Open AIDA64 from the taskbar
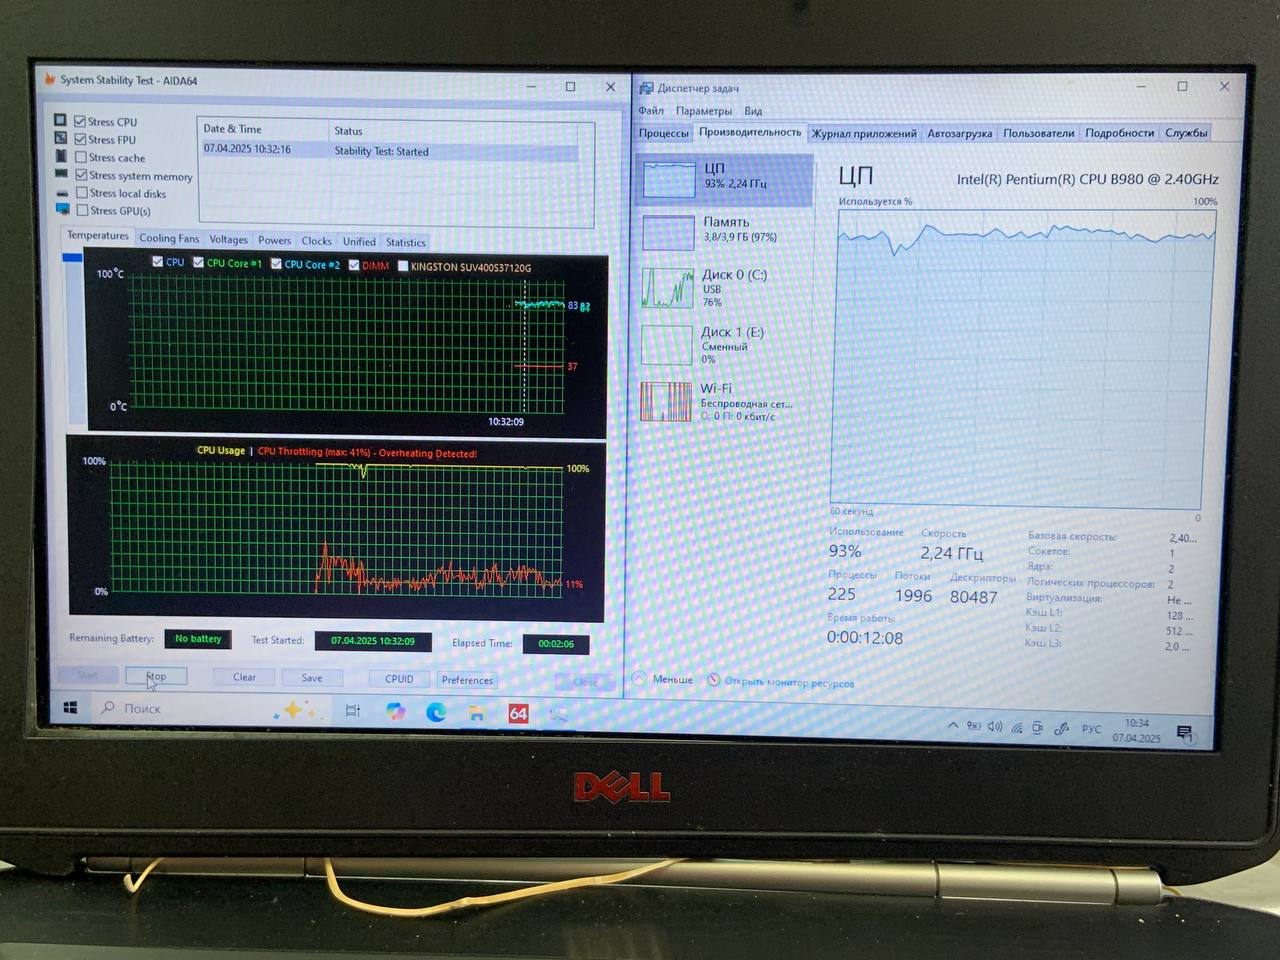Screen dimensions: 1280x960 (518, 713)
